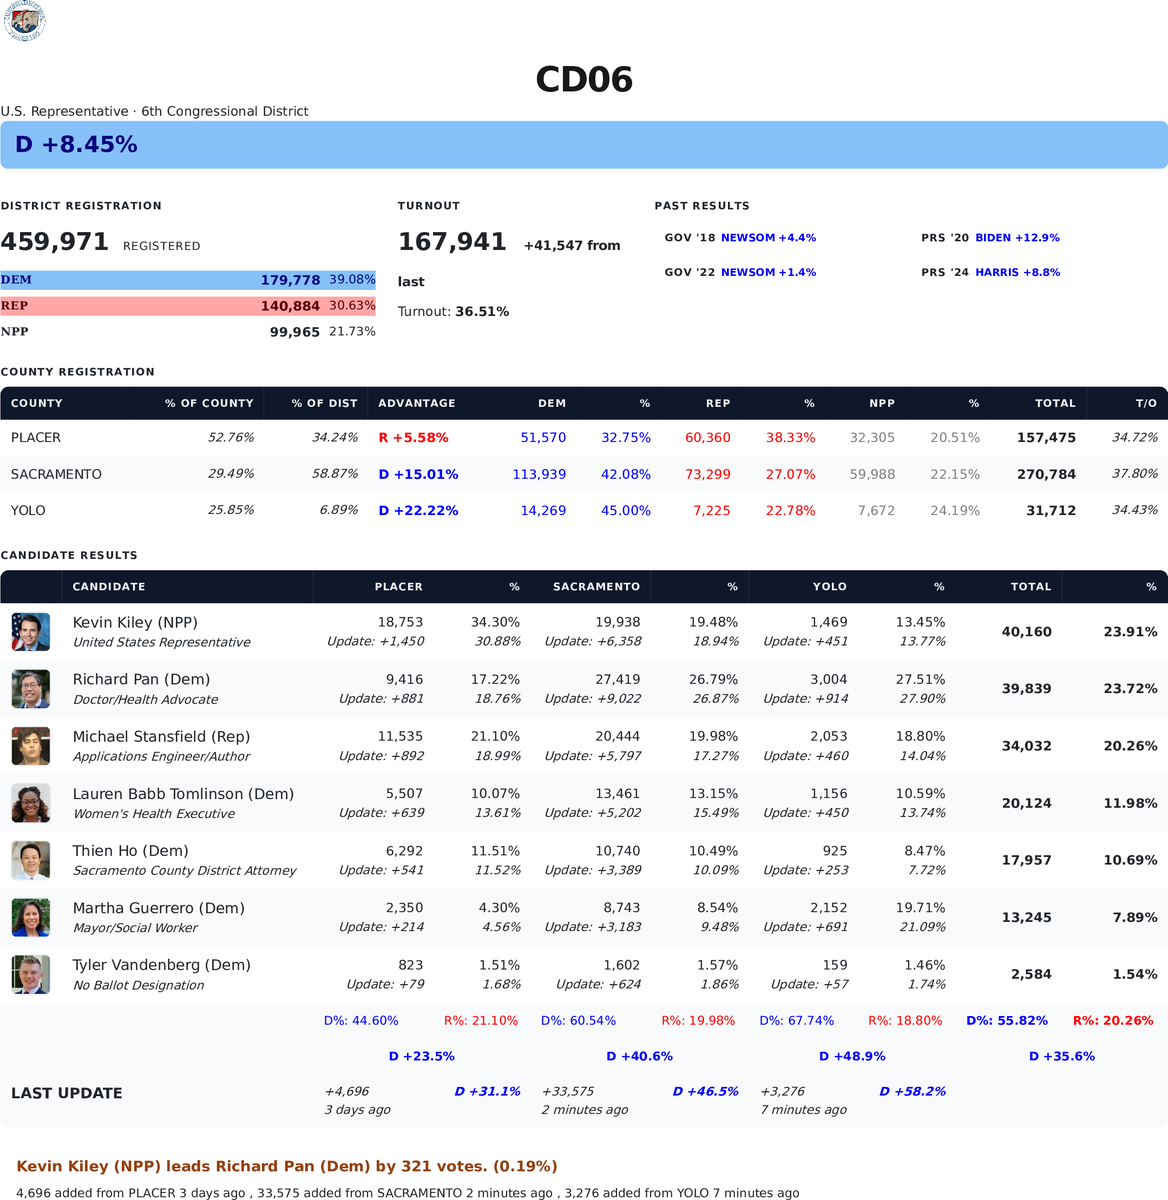
Task: Click the D +48.9% Yolo margin
Action: tap(852, 1056)
